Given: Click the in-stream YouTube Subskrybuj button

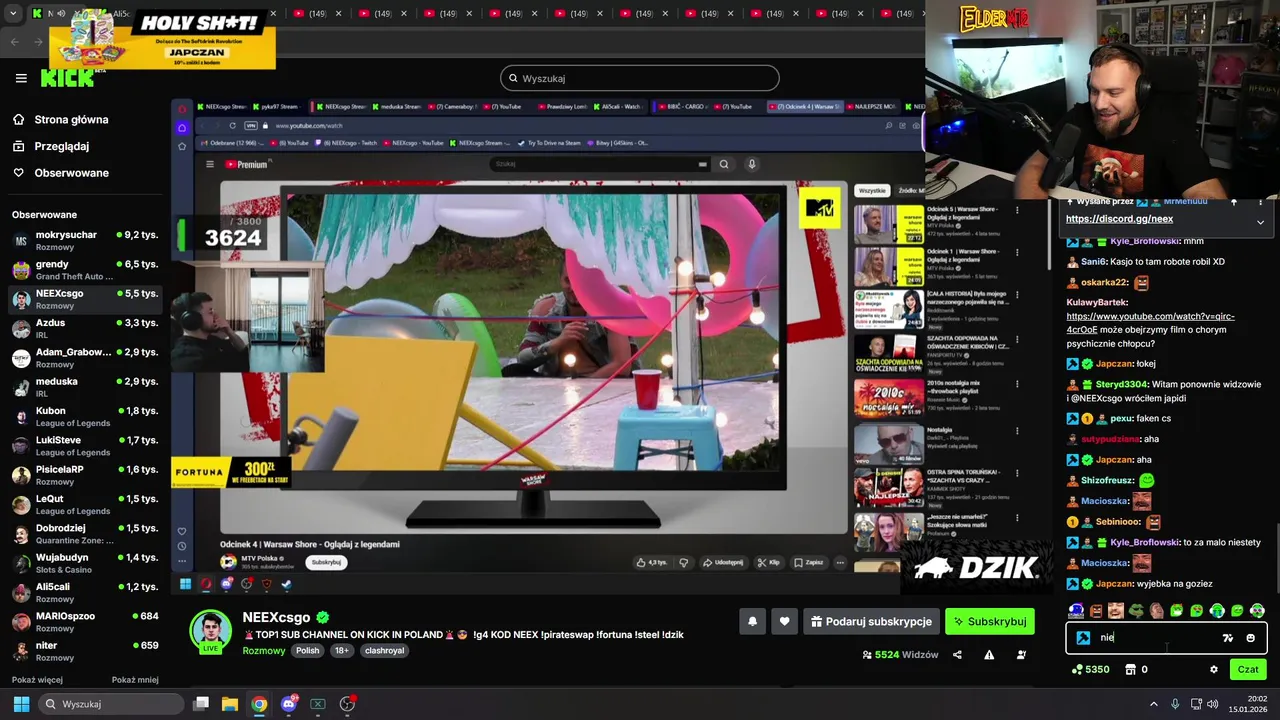Looking at the screenshot, I should pyautogui.click(x=326, y=562).
